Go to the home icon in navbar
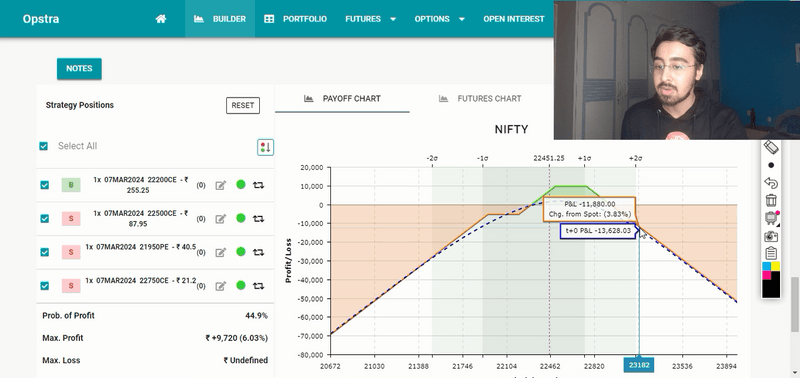Image resolution: width=800 pixels, height=378 pixels. click(161, 19)
